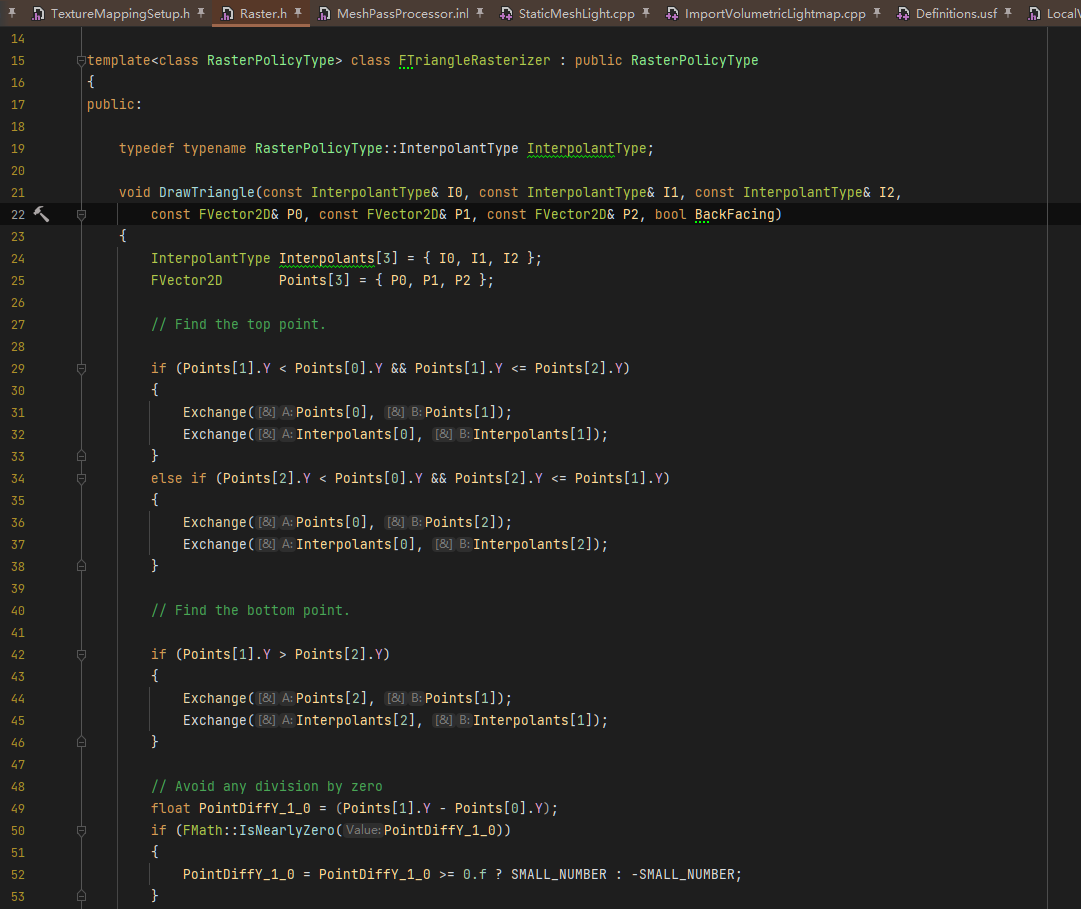Click Interpolants[3] array declaration on line 24
Screen dimensions: 1081x909
339,258
